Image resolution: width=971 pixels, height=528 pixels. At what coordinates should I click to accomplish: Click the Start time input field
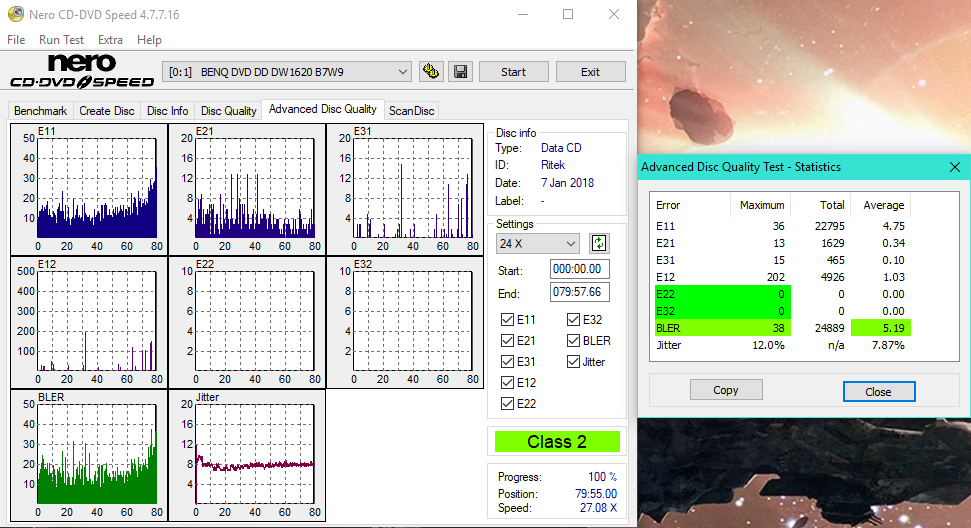pyautogui.click(x=579, y=269)
